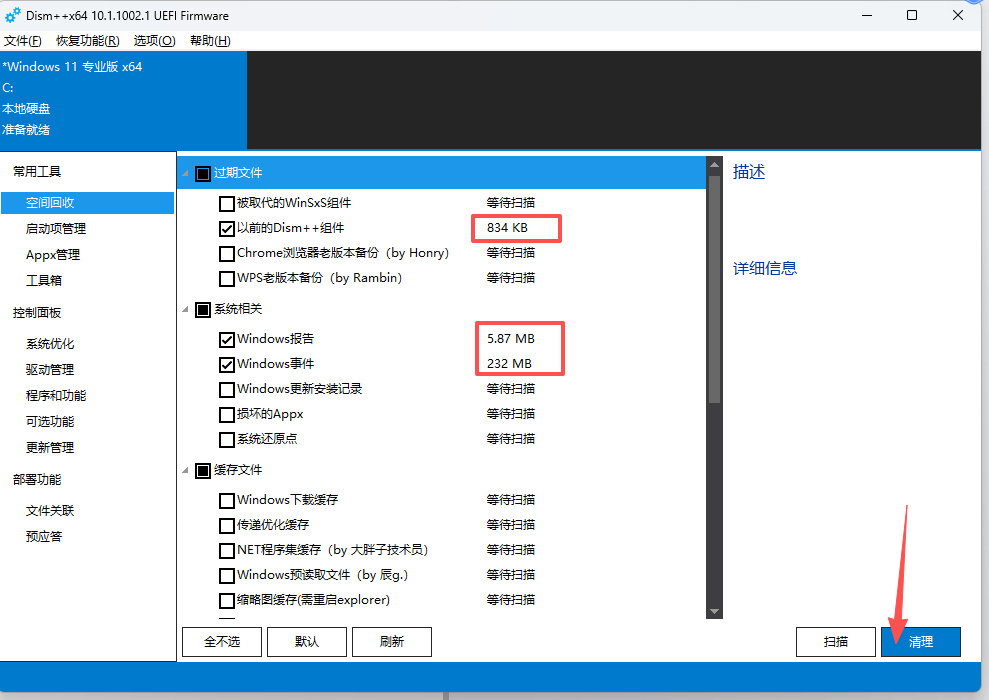
Task: Open 启动项管理 in sidebar
Action: [56, 229]
